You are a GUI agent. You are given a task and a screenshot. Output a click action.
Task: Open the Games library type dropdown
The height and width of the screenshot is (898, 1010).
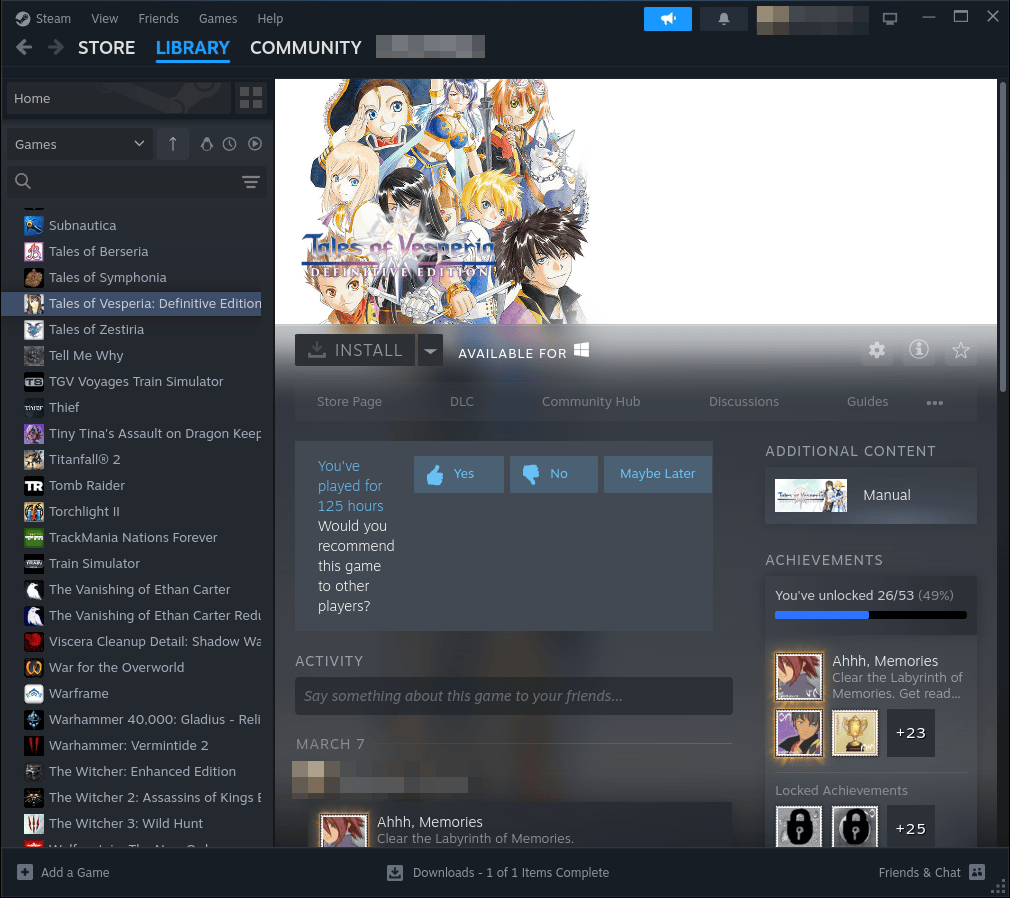tap(79, 144)
